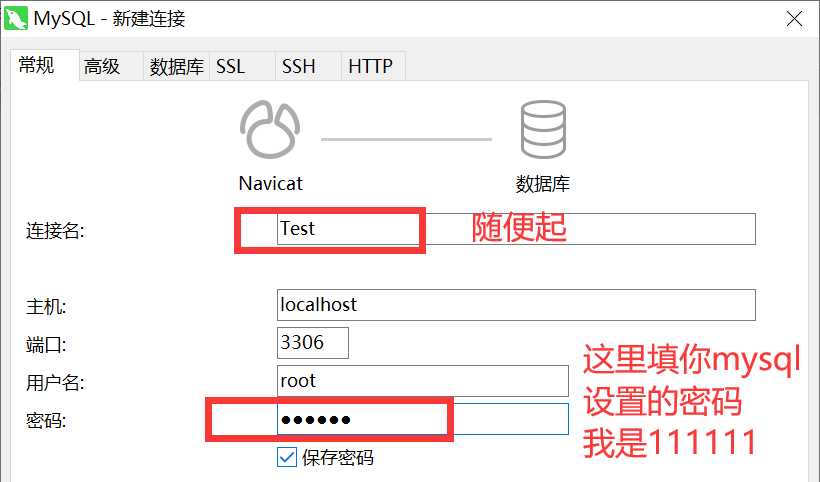Click the 密码: label
This screenshot has height=482, width=820.
pyautogui.click(x=46, y=420)
